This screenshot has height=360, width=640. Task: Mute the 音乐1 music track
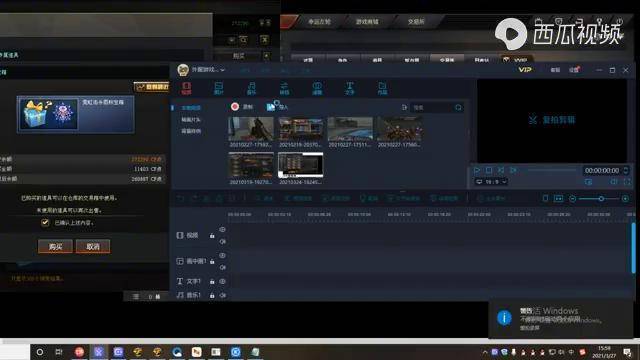click(x=222, y=295)
